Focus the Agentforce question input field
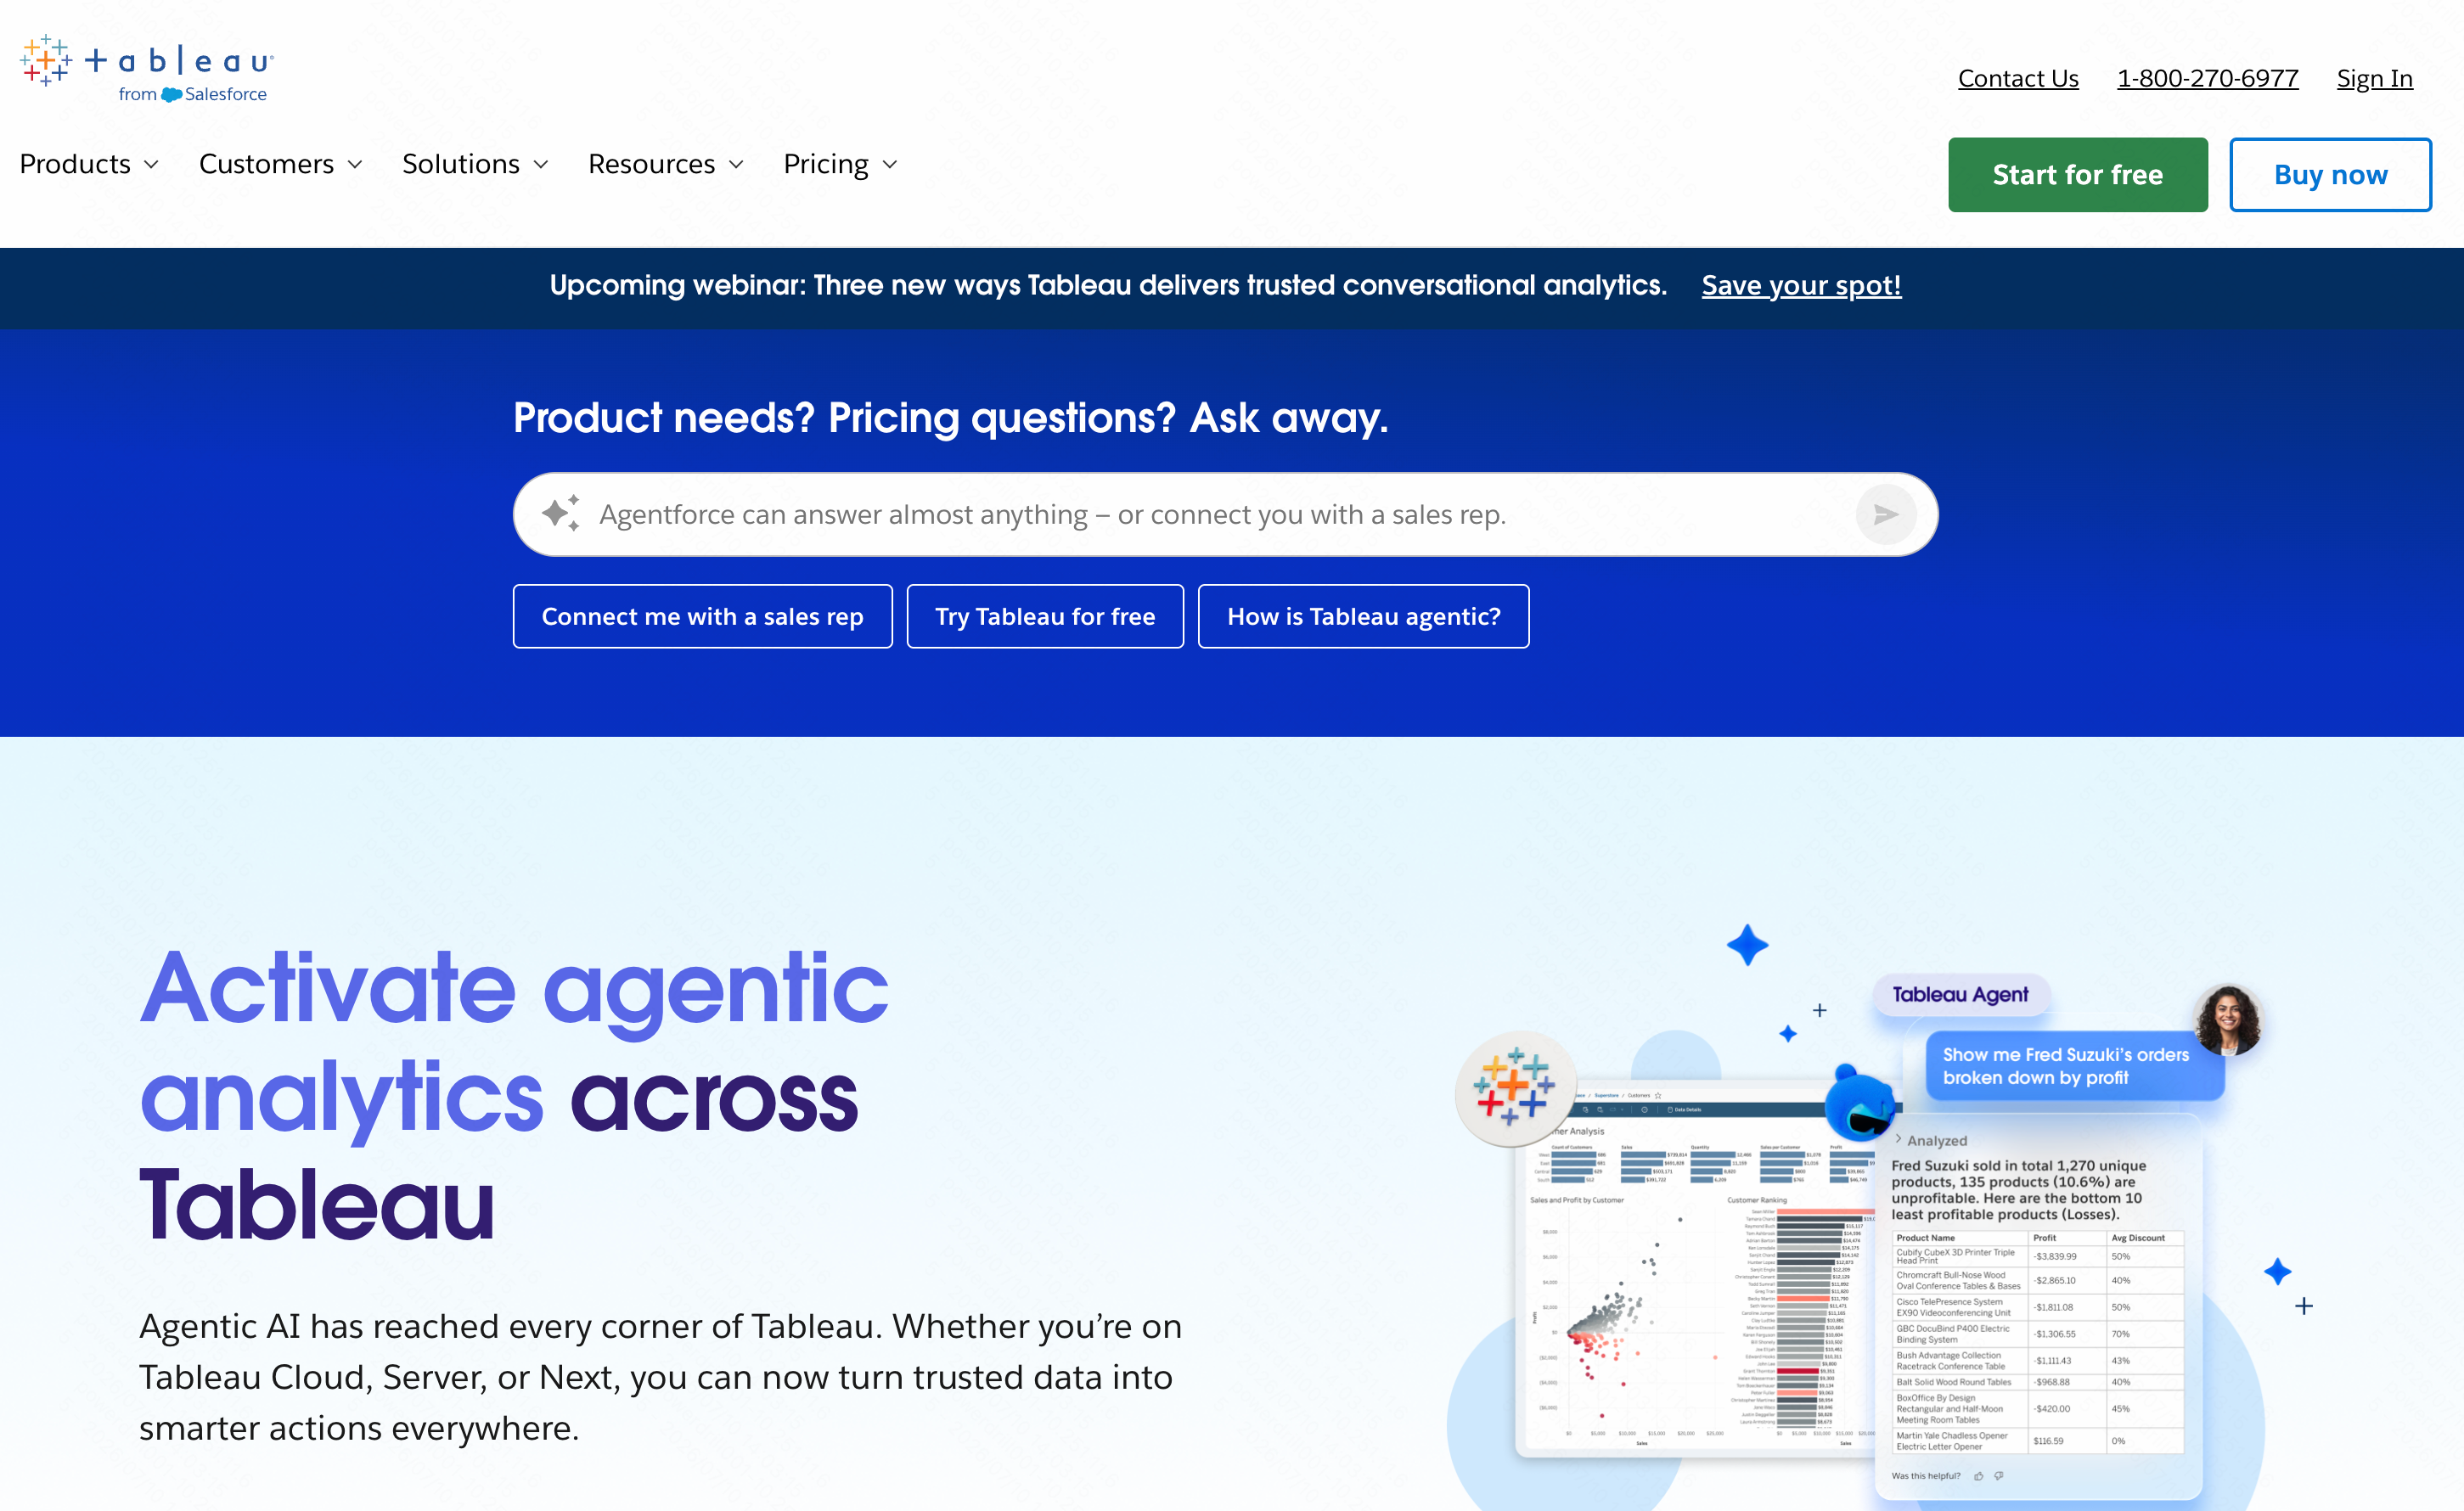The height and width of the screenshot is (1511, 2464). coord(1224,514)
